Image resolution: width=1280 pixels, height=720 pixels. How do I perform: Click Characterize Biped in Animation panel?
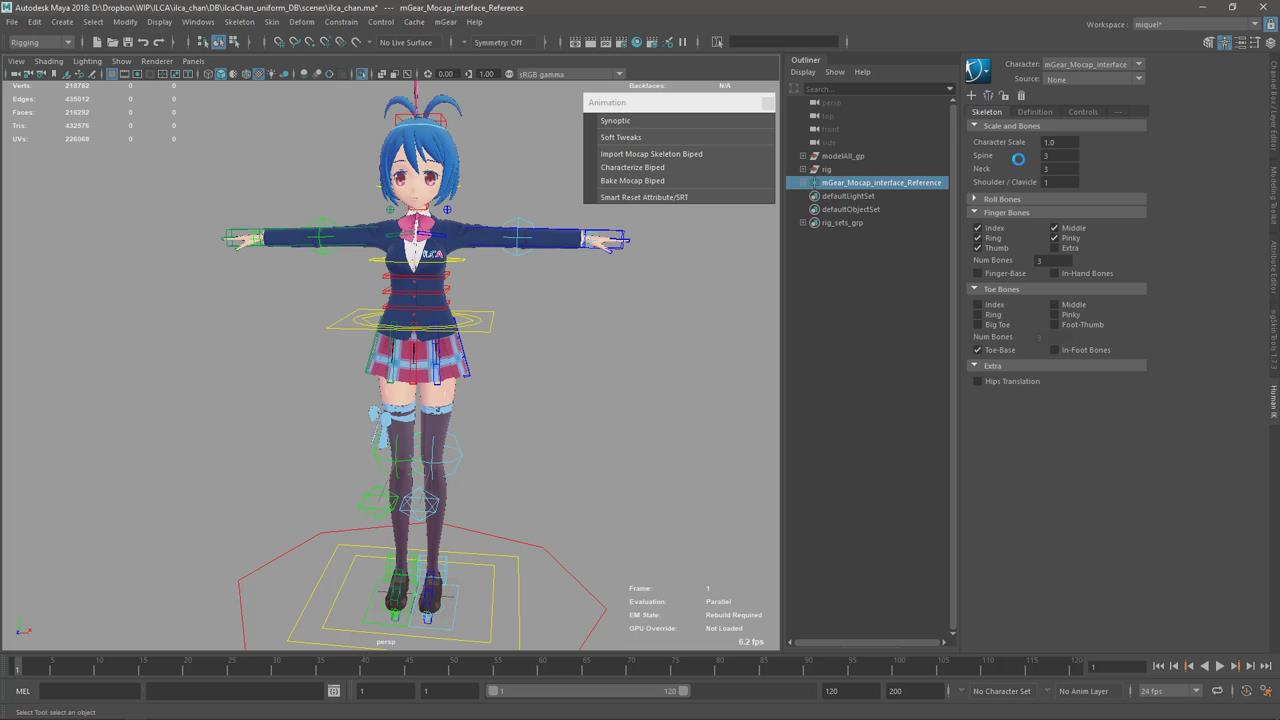click(x=632, y=167)
